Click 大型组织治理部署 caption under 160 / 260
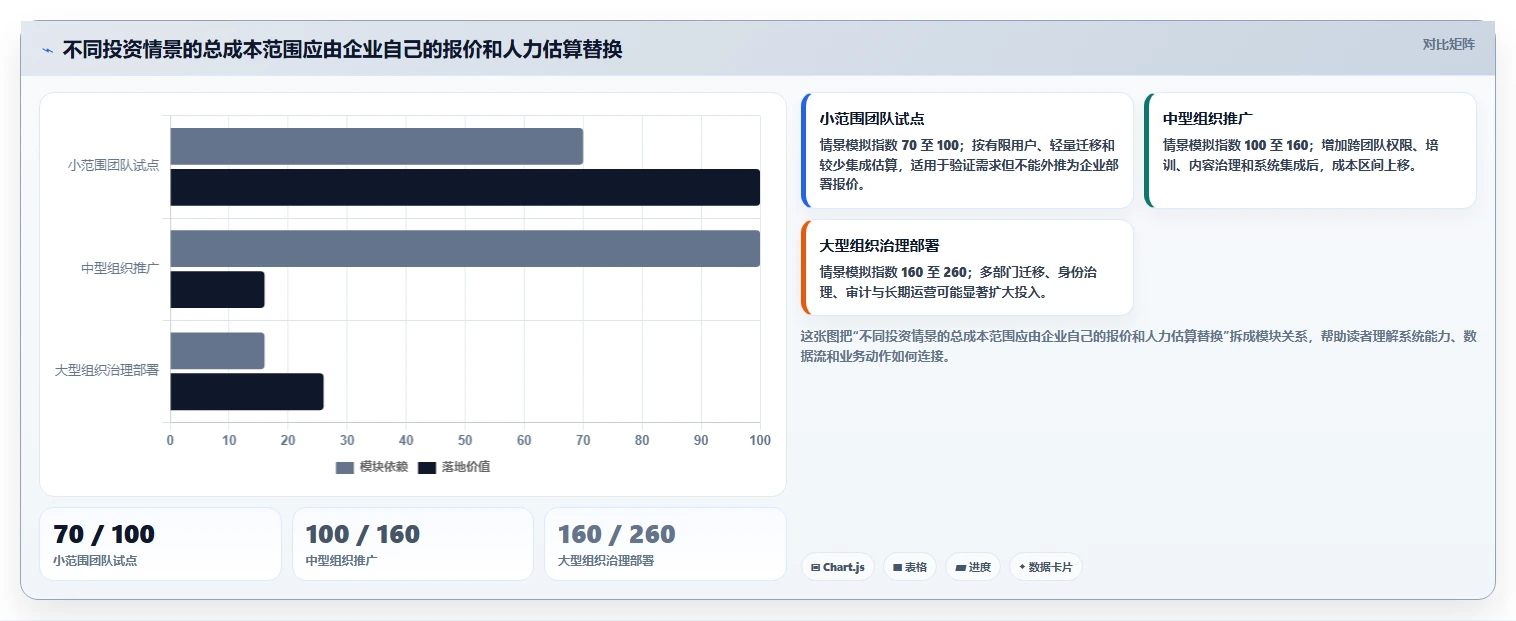The width and height of the screenshot is (1516, 621). pos(605,561)
